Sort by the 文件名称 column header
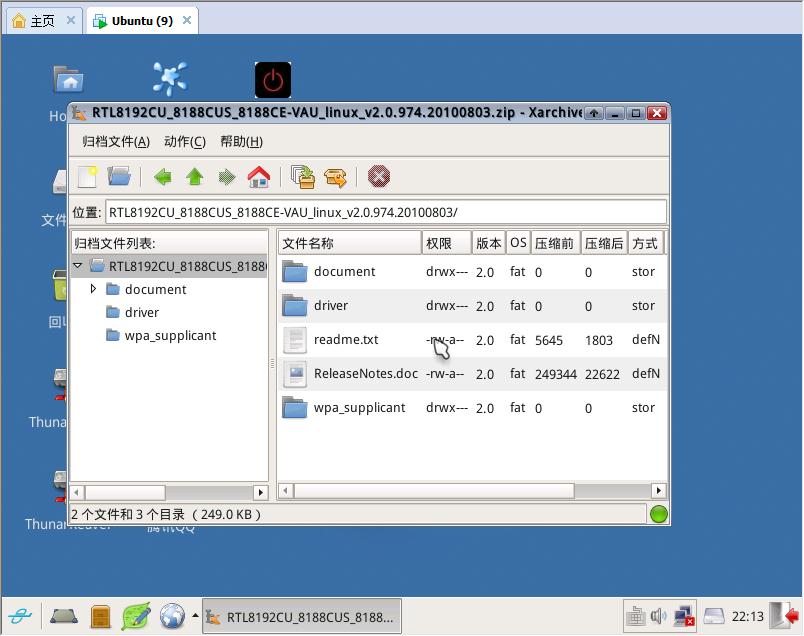This screenshot has height=636, width=804. pos(350,243)
